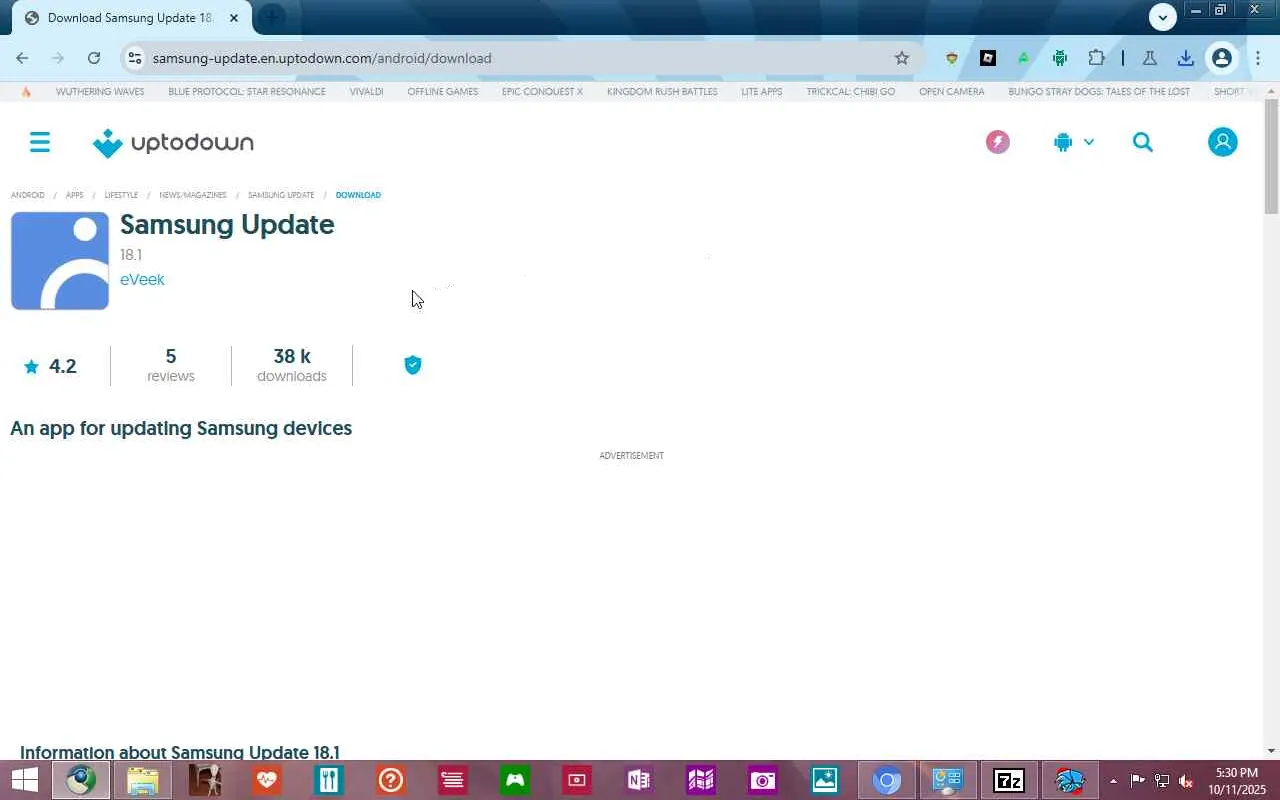1280x800 pixels.
Task: Go to the Uptodown home logo
Action: coord(173,143)
